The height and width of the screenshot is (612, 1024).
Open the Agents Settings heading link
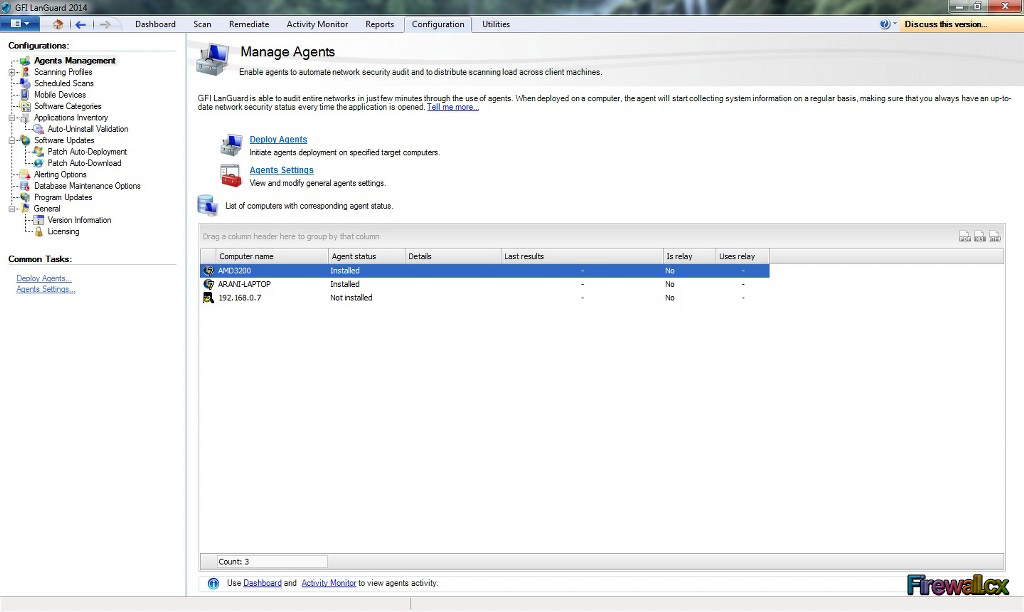(281, 170)
